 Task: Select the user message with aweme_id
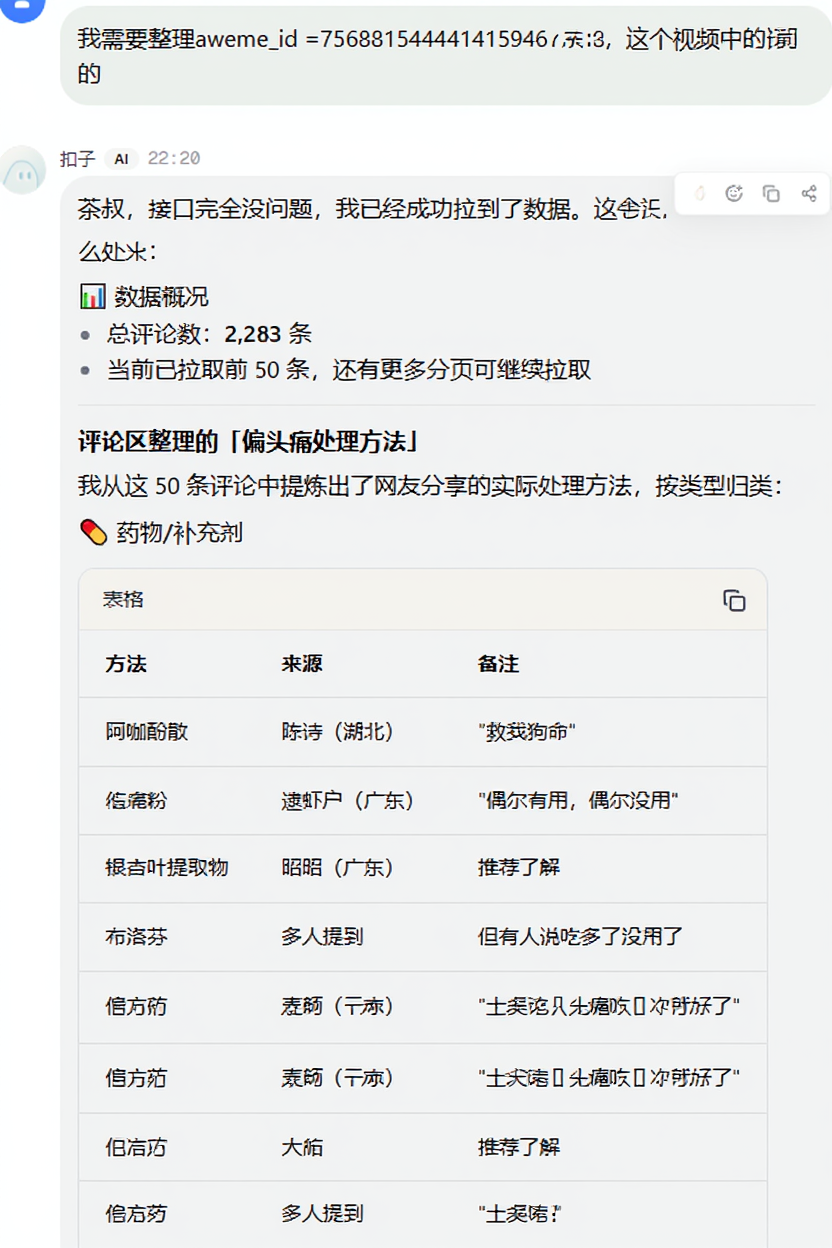point(444,56)
